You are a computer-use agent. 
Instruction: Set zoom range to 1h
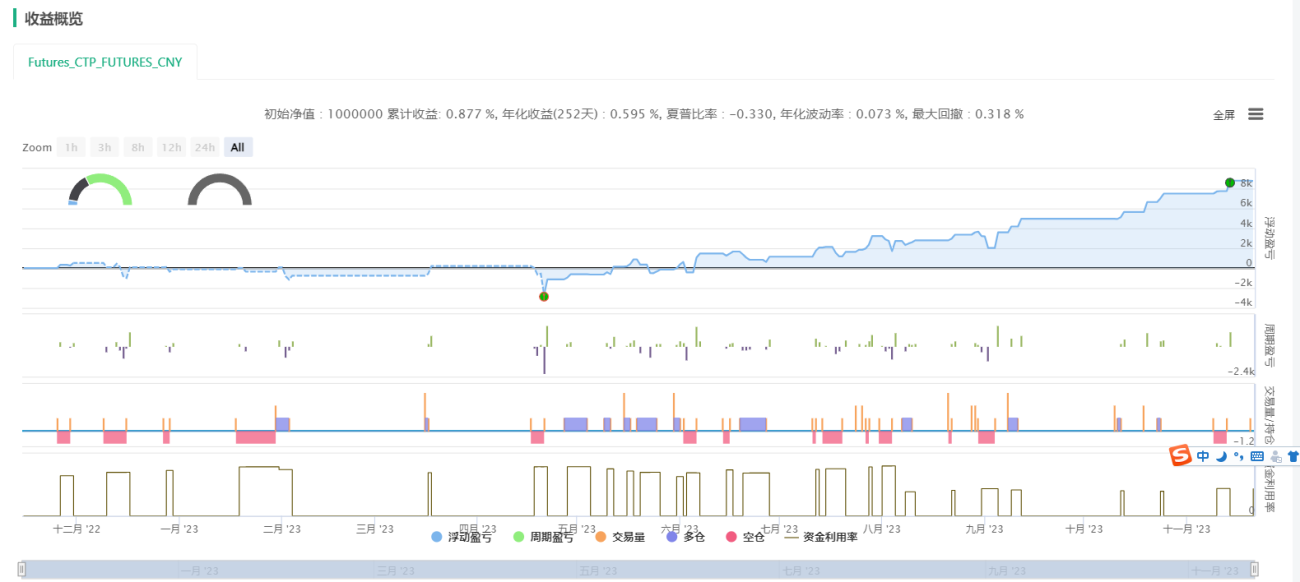pyautogui.click(x=71, y=147)
